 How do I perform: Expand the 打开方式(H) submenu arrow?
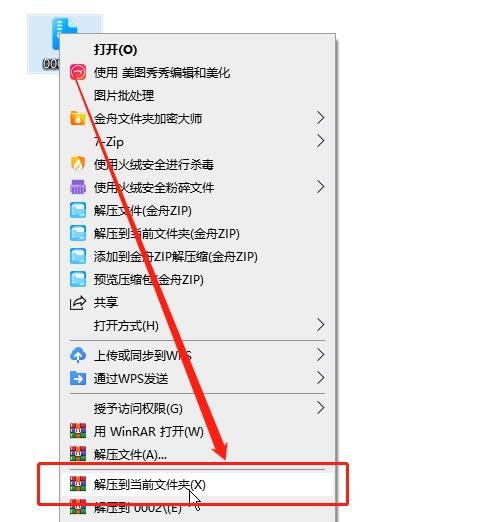click(320, 325)
